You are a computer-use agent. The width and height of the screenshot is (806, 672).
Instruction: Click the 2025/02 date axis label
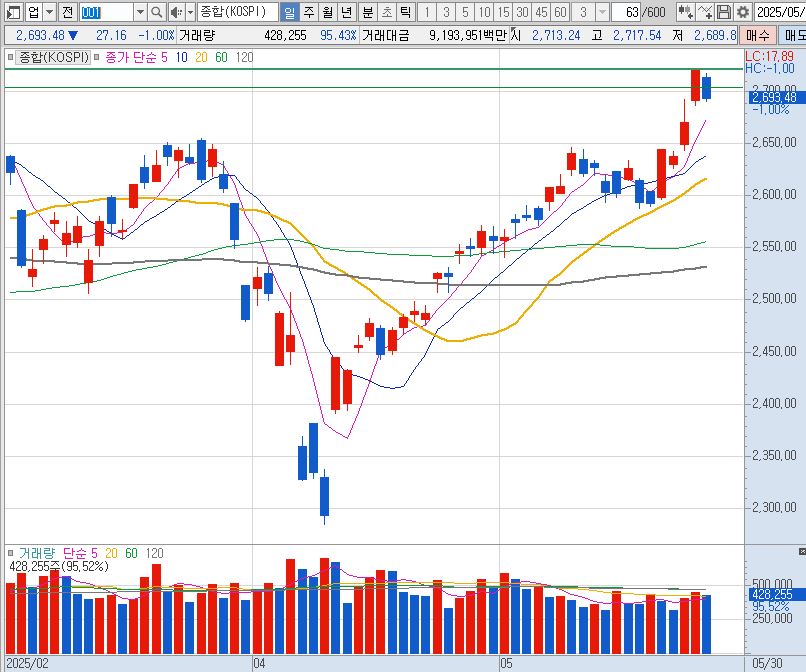tap(27, 663)
